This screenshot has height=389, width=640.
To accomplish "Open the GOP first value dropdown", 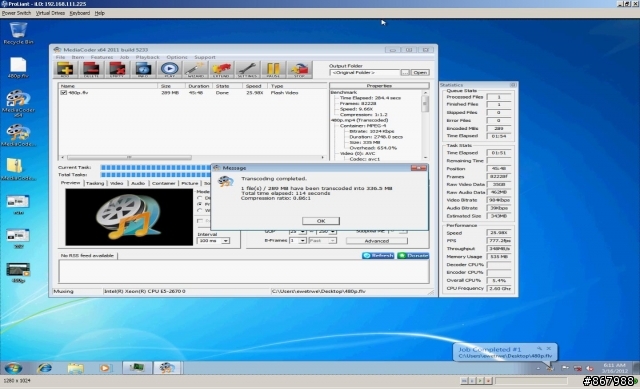I will click(x=302, y=231).
